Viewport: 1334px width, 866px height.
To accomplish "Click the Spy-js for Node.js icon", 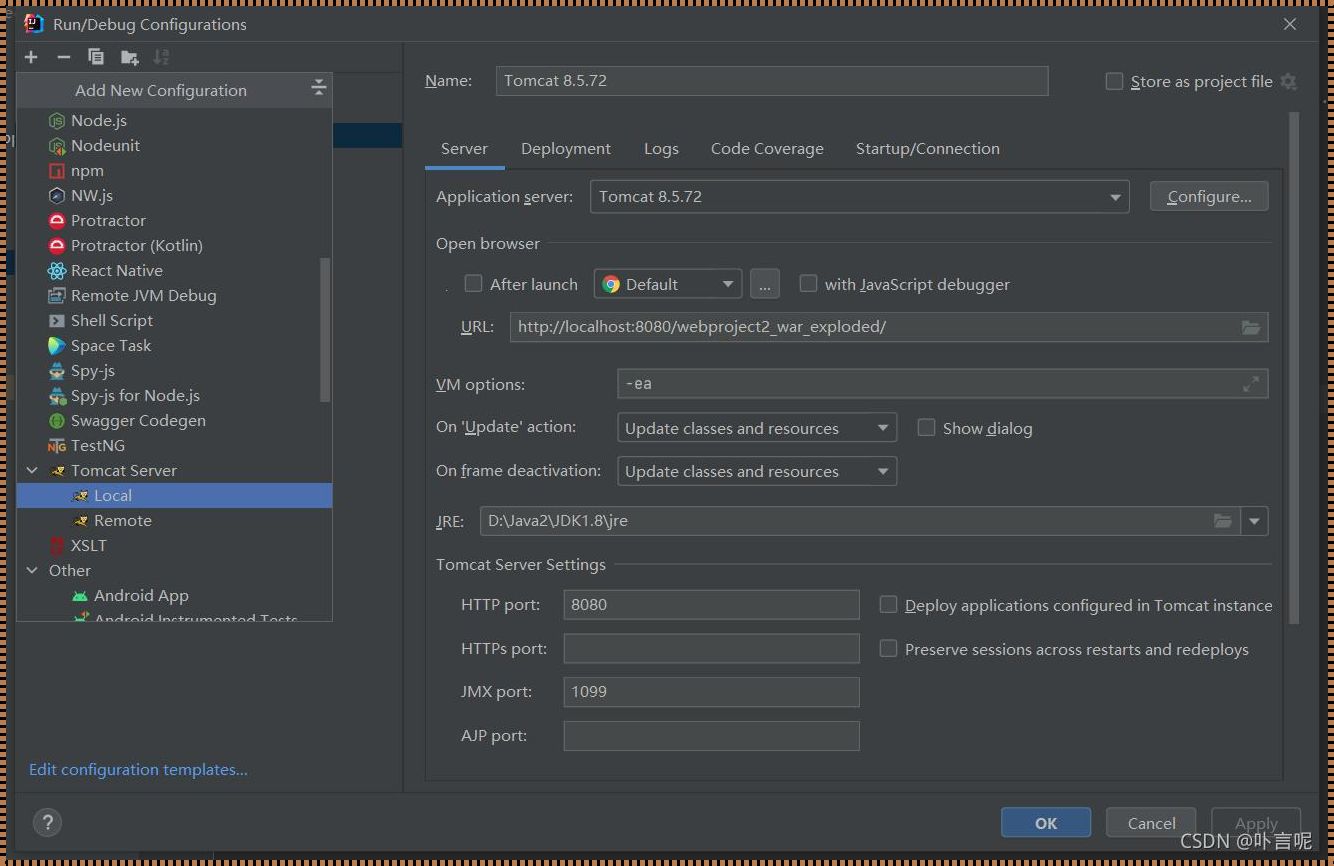I will click(57, 395).
